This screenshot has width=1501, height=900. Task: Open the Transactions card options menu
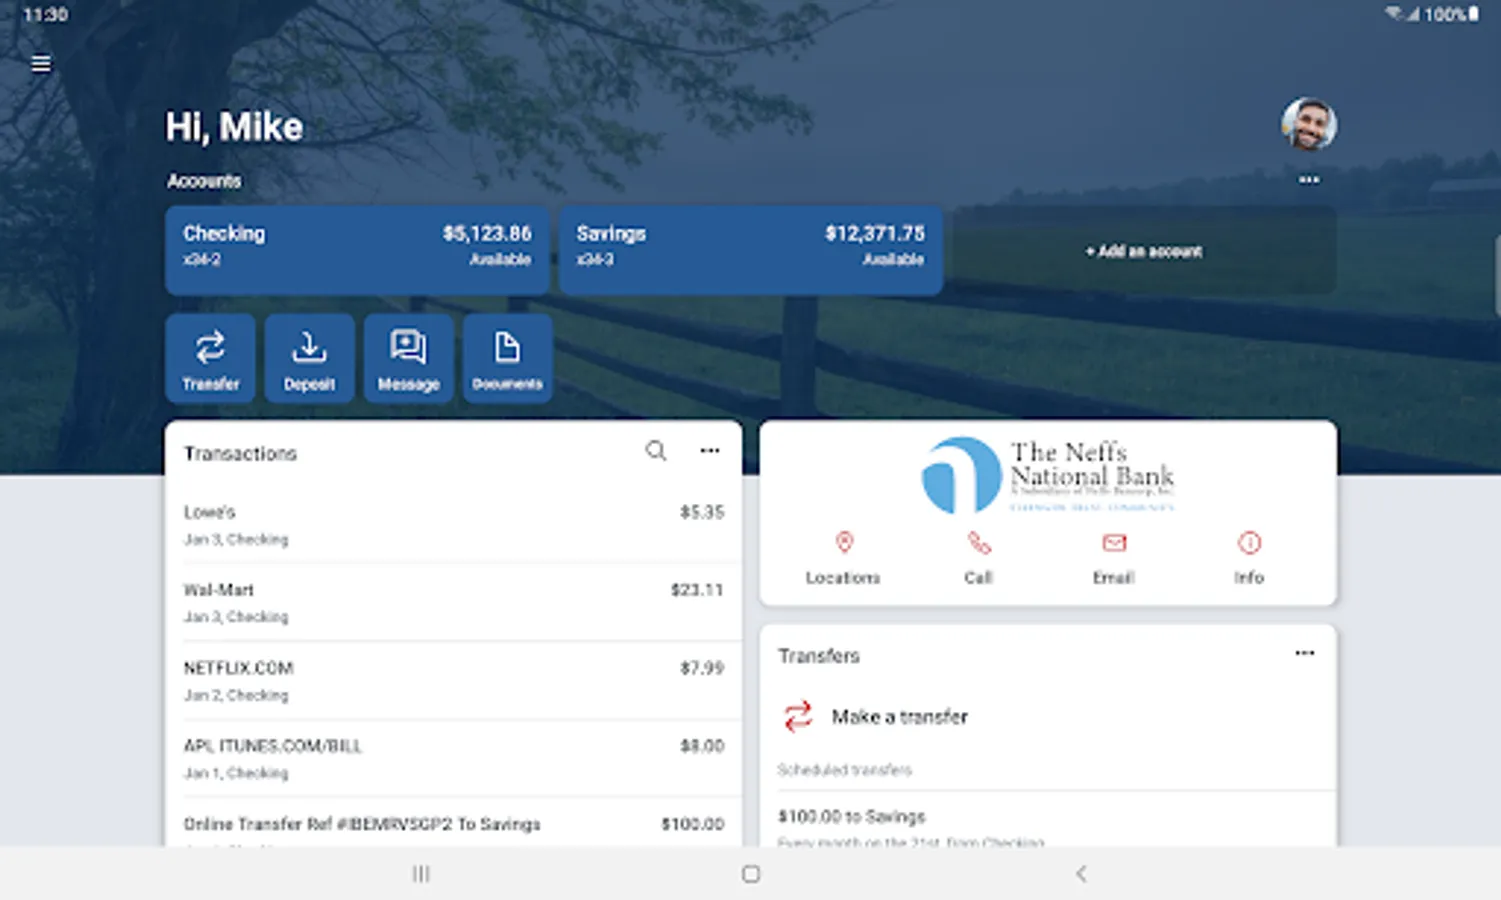click(x=710, y=451)
